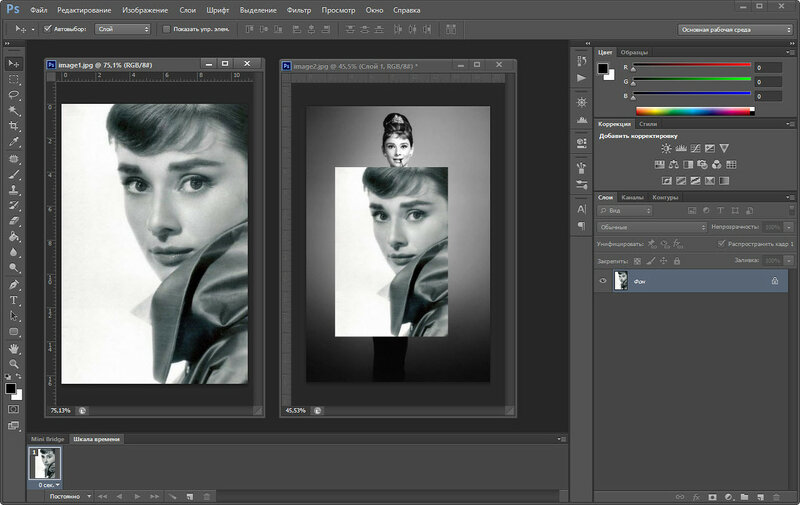Add a Curves adjustment
This screenshot has height=505, width=800.
tap(695, 148)
